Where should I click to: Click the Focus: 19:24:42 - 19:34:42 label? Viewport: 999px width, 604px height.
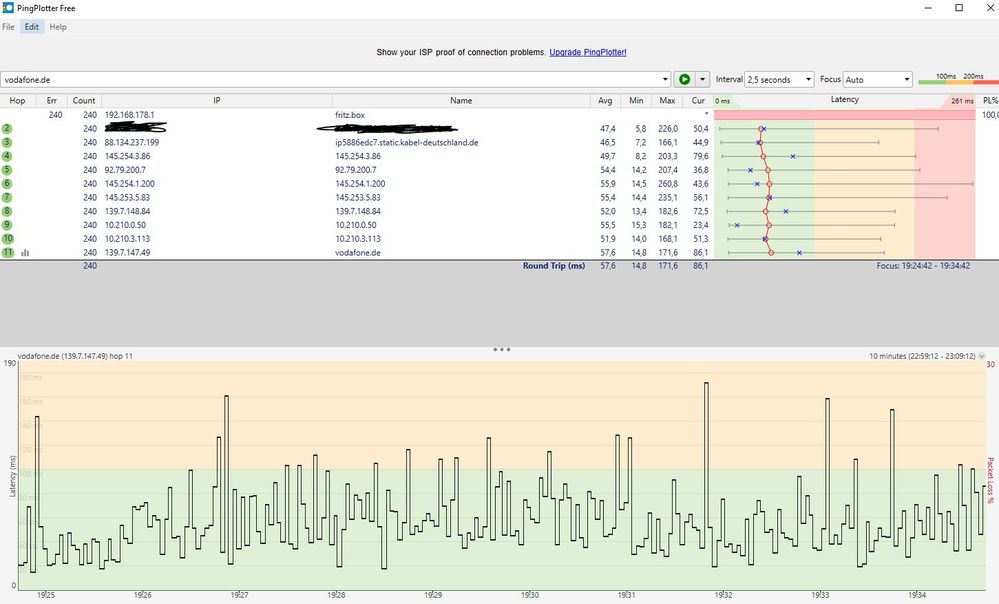pyautogui.click(x=923, y=266)
